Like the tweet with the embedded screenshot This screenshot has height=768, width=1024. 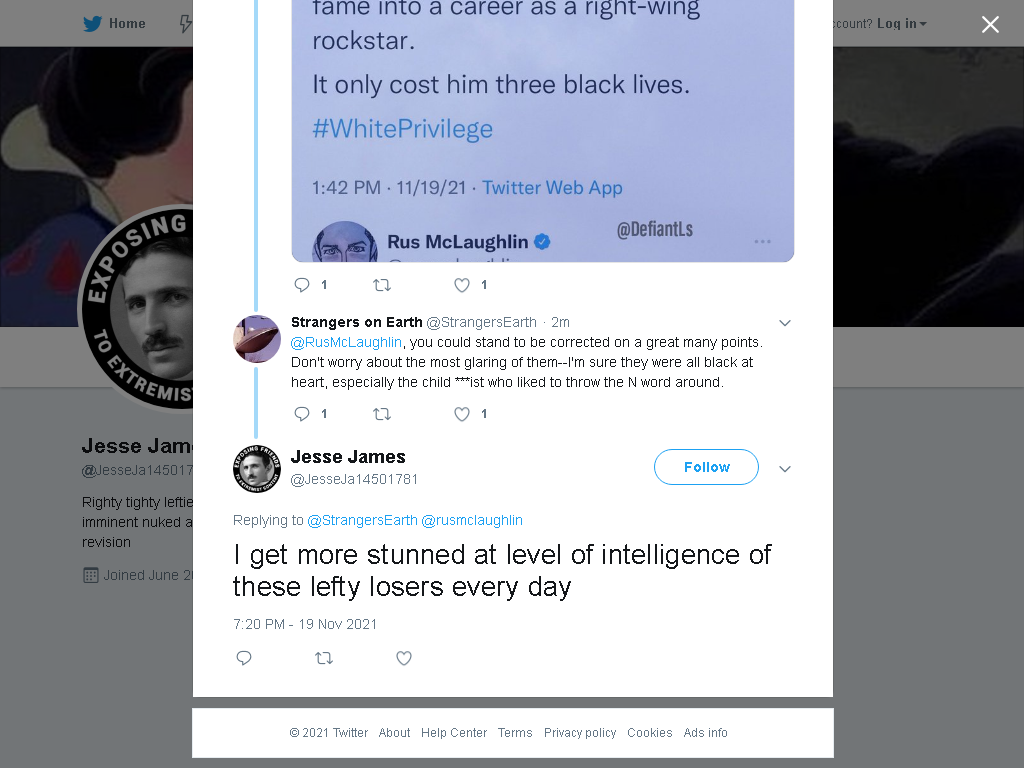coord(462,285)
